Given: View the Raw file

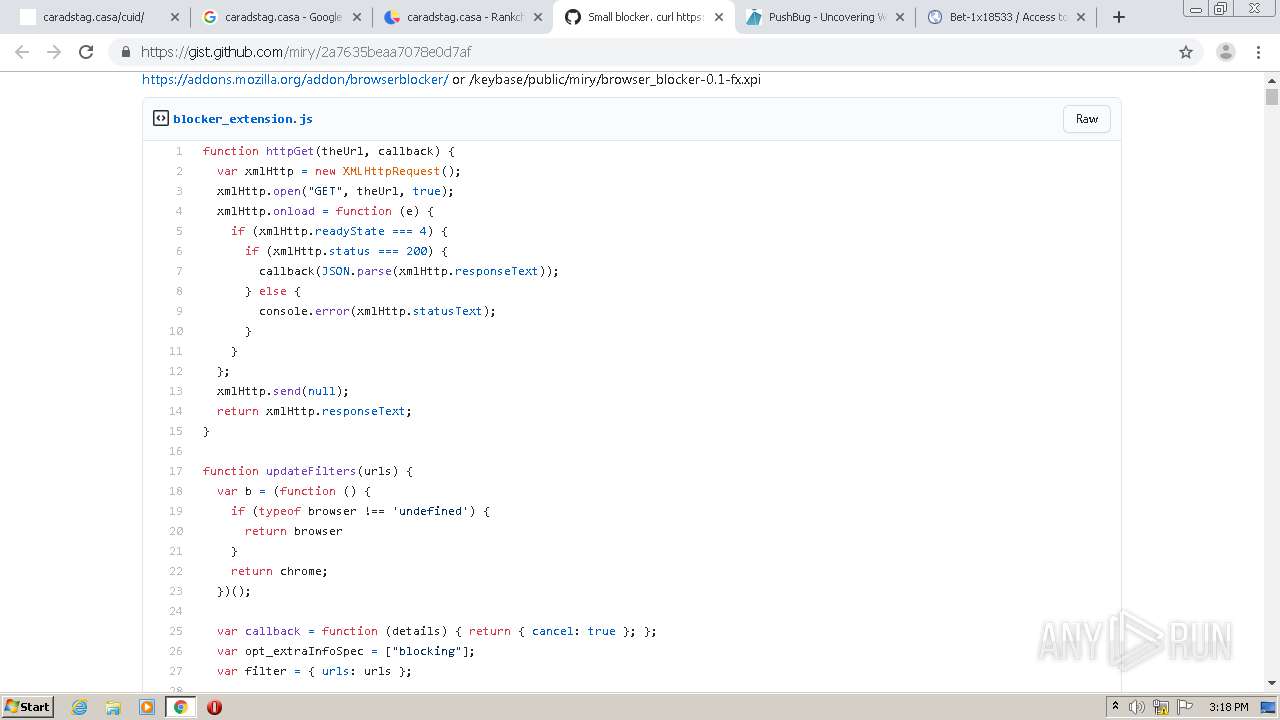Looking at the screenshot, I should tap(1087, 119).
